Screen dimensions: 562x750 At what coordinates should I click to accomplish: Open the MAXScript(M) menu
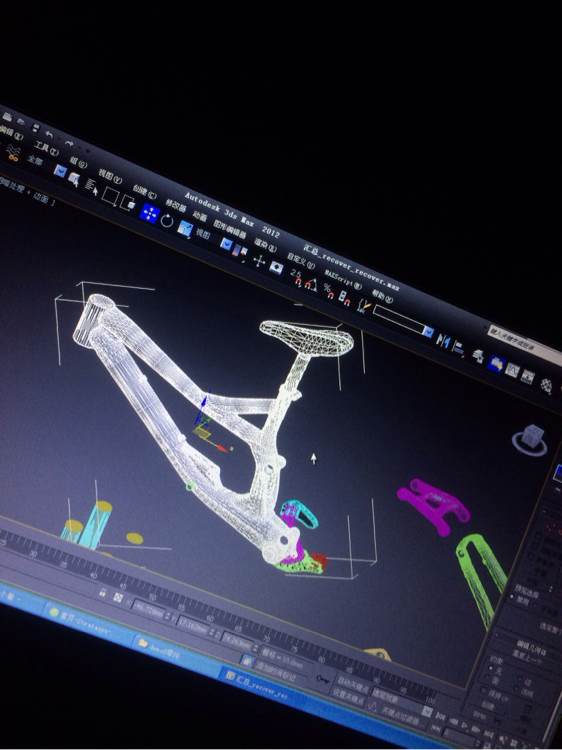(x=343, y=279)
